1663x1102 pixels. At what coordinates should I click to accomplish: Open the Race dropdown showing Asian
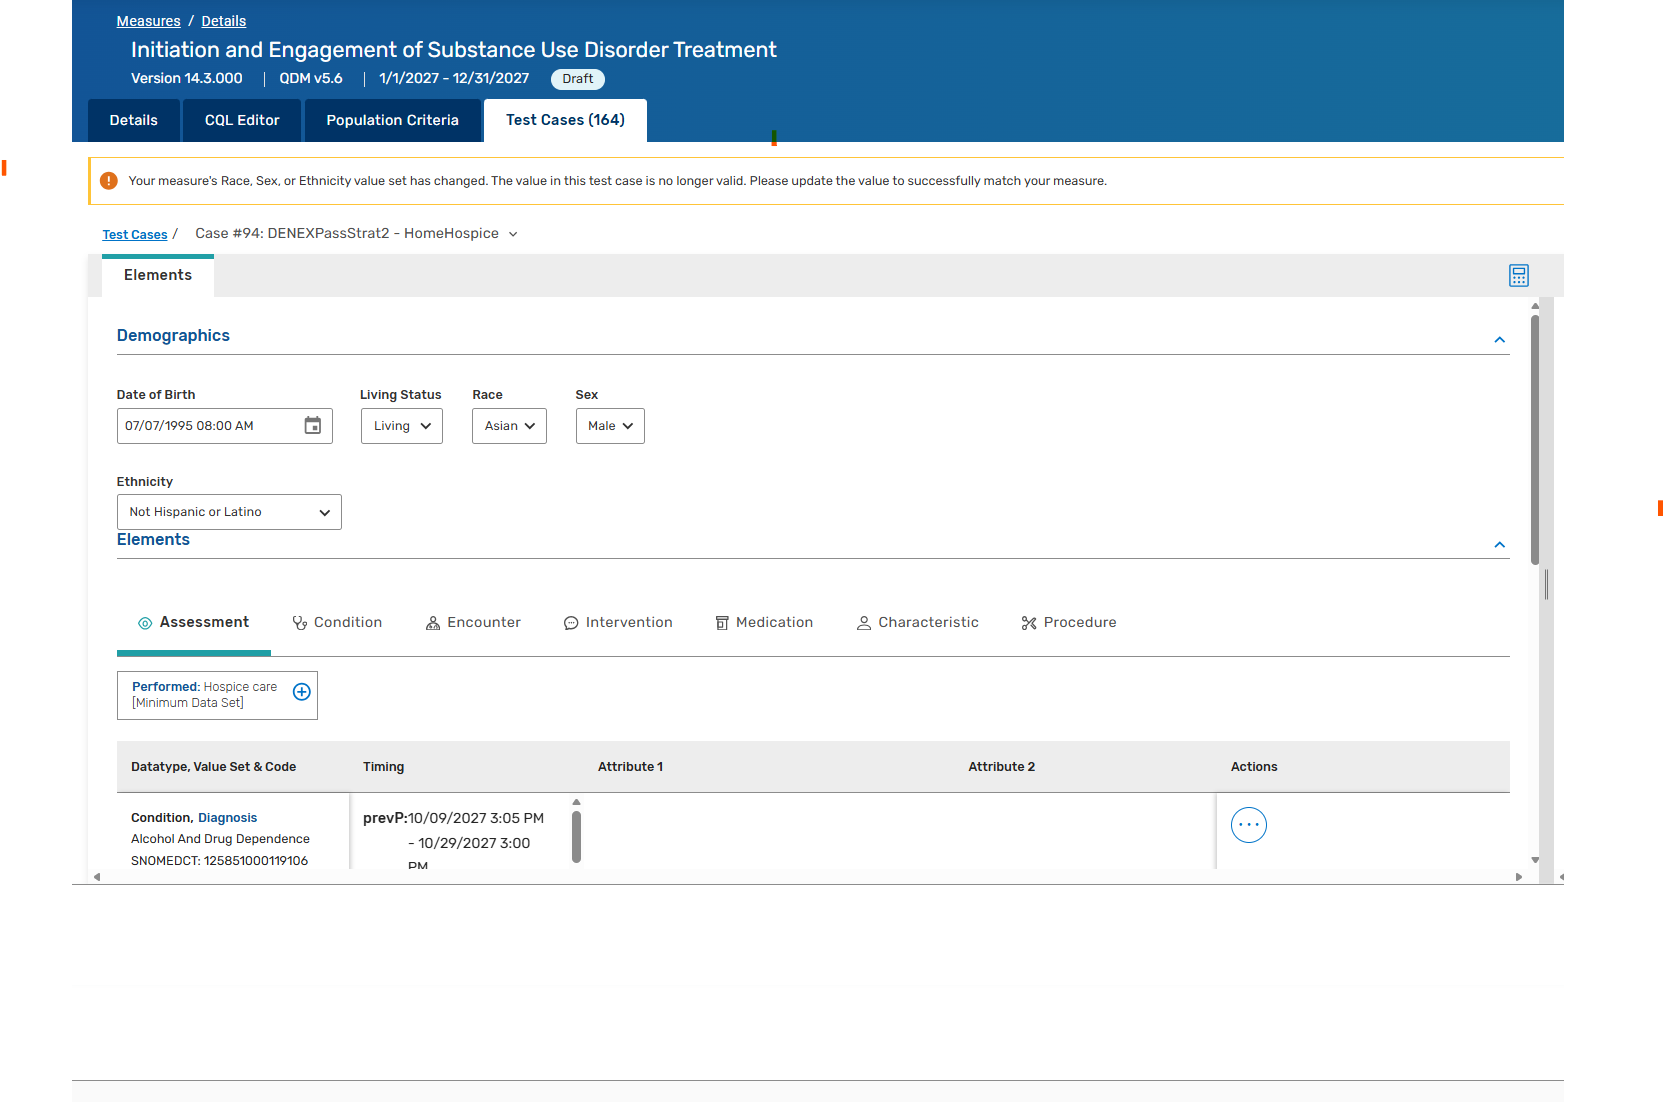point(509,426)
